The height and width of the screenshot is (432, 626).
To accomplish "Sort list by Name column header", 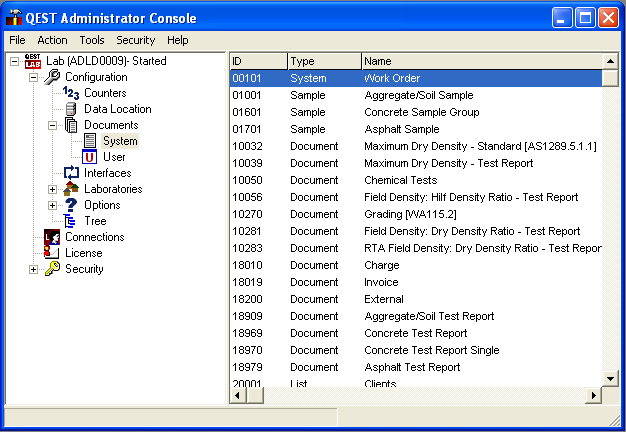I will [480, 61].
